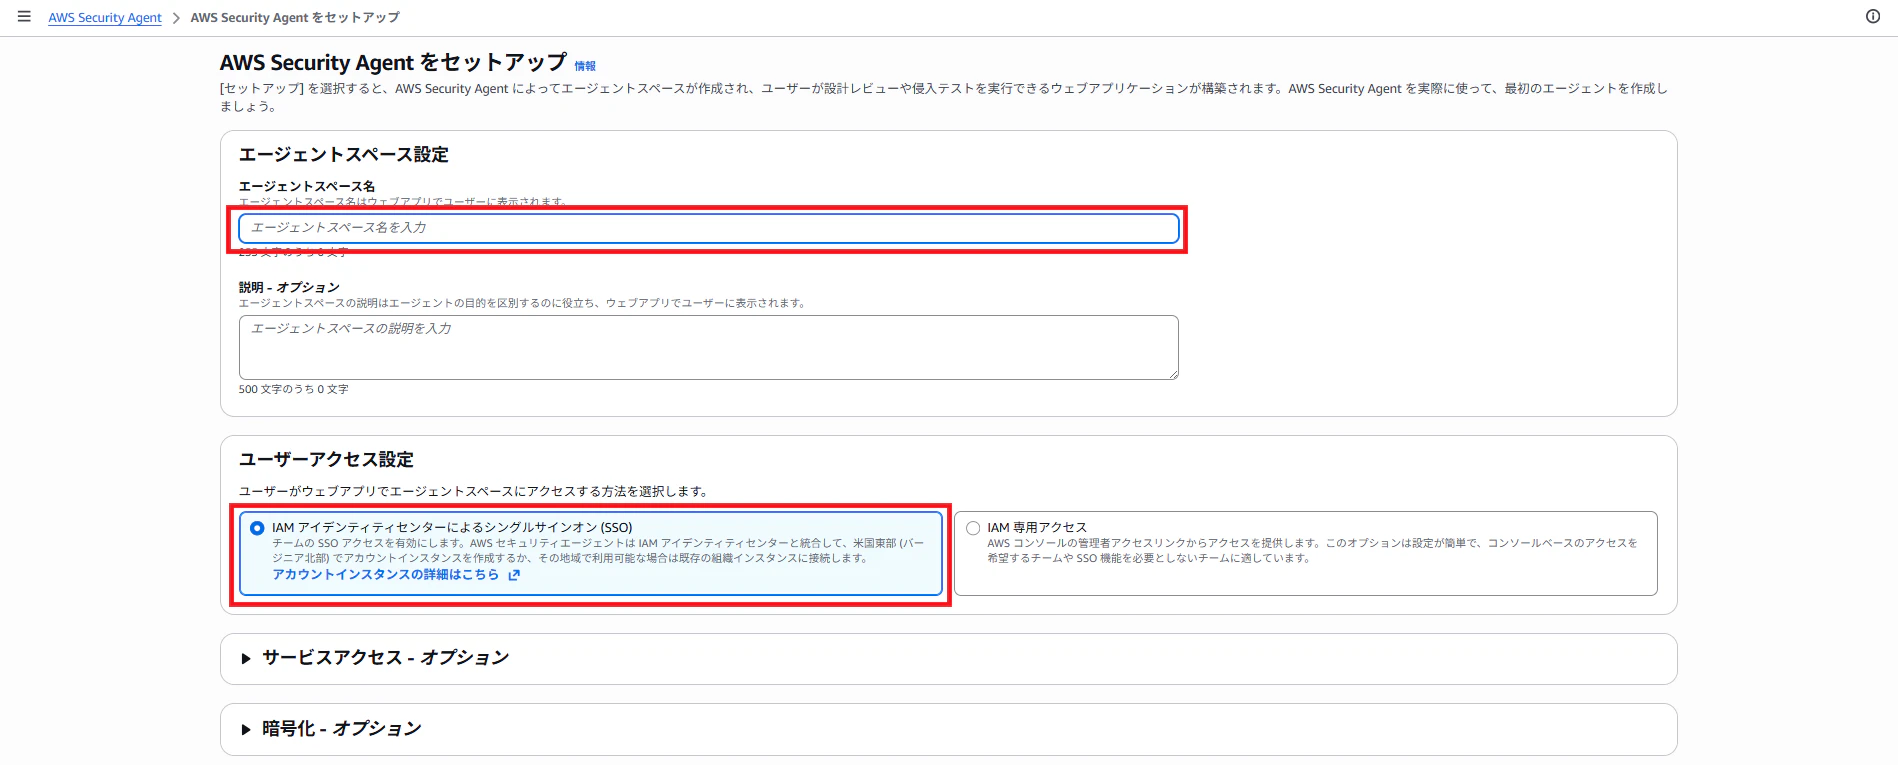Click the AWS Security Agent をセットアップ breadcrumb text
1898x765 pixels.
point(295,18)
